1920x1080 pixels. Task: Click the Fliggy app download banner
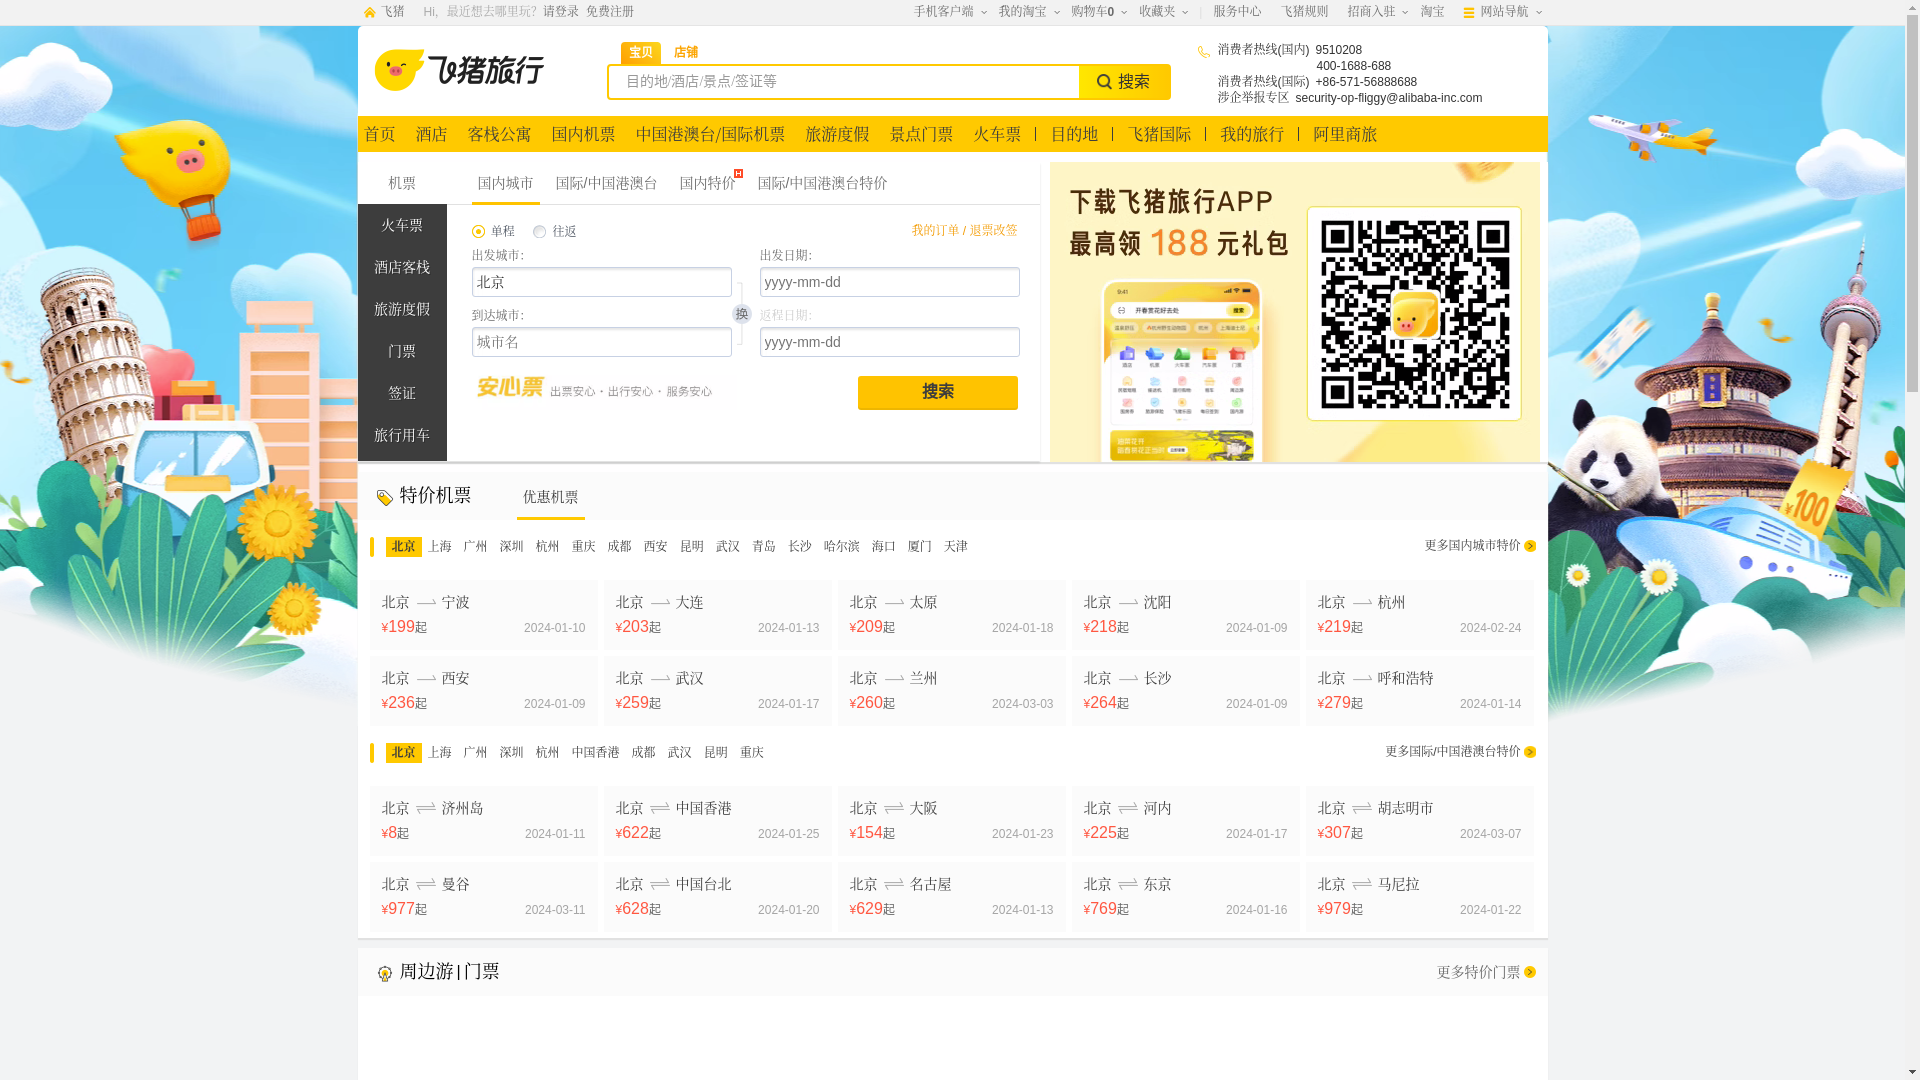point(1295,312)
